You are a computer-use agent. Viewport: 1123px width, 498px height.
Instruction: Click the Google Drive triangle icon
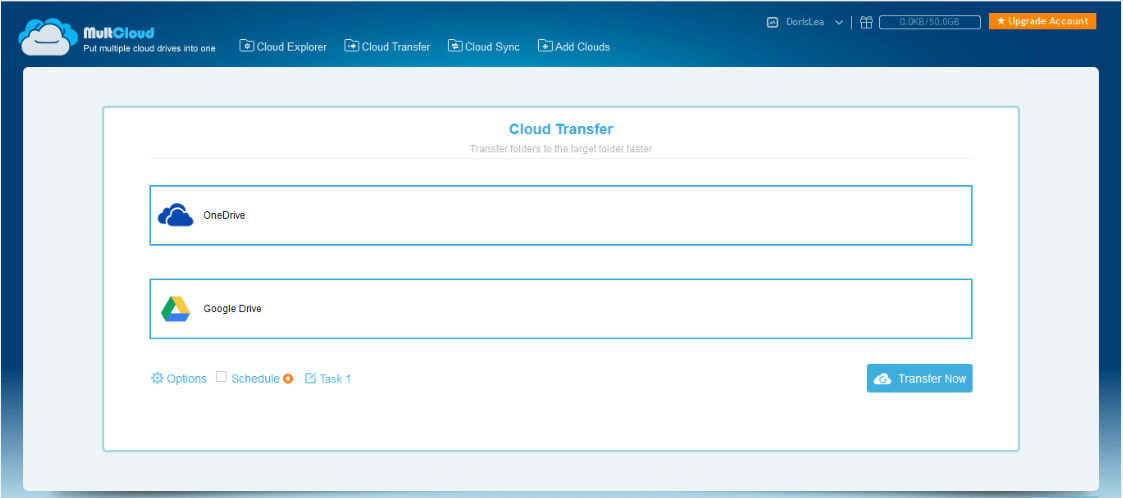pyautogui.click(x=175, y=309)
